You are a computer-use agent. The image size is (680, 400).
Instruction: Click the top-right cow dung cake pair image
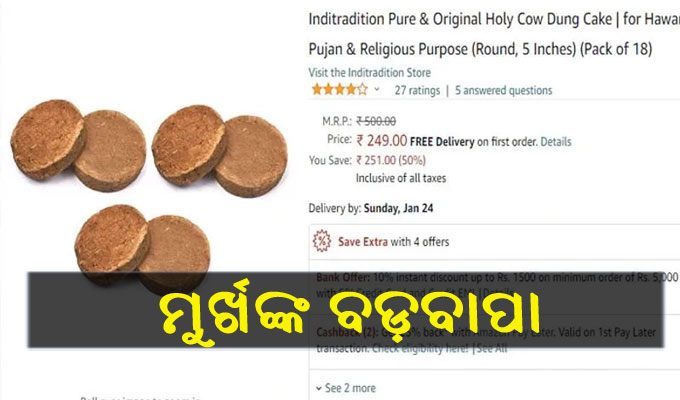219,151
